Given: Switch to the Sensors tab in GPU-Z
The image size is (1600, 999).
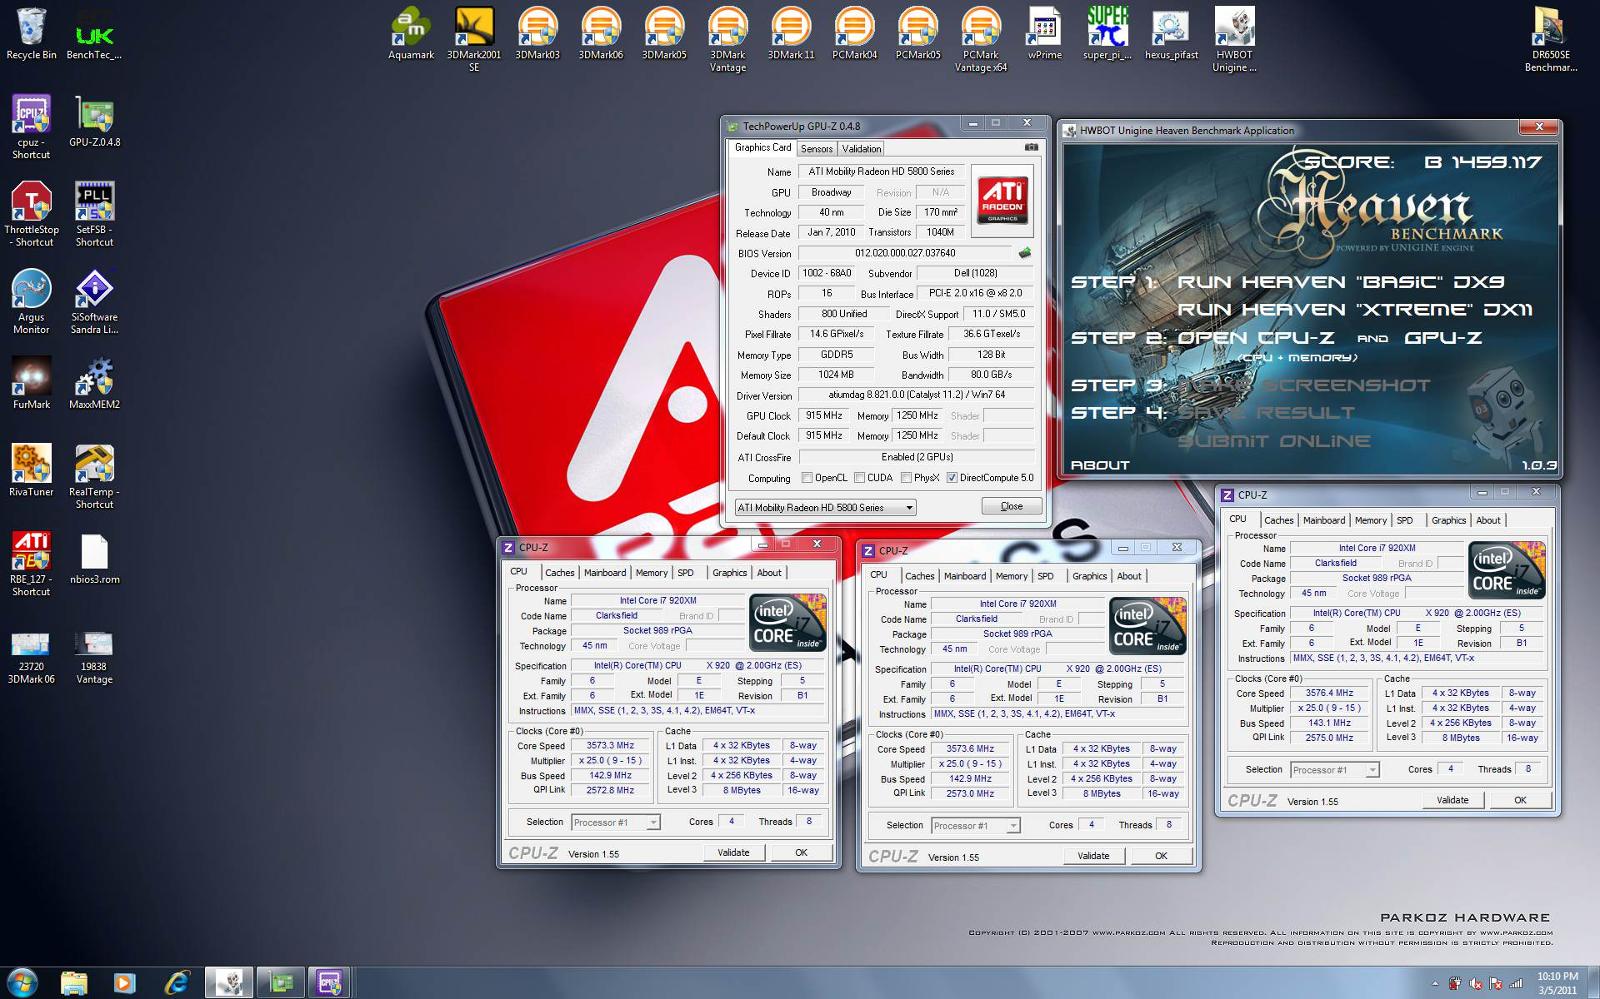Looking at the screenshot, I should pyautogui.click(x=817, y=149).
